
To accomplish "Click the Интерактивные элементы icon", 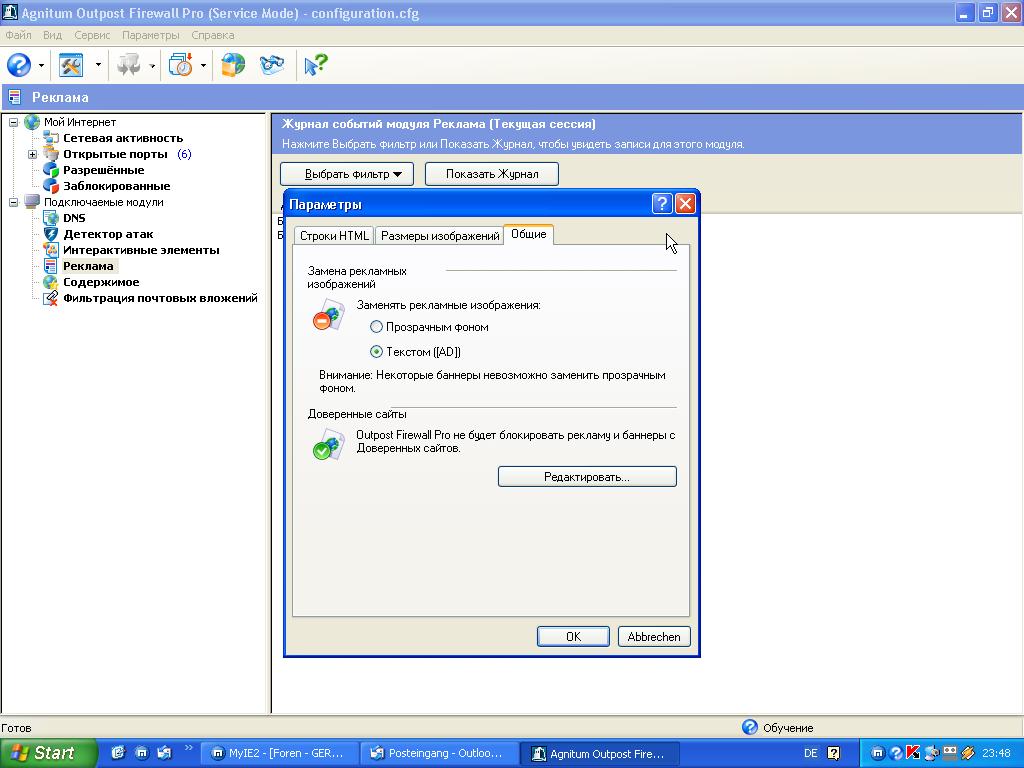I will [x=51, y=250].
